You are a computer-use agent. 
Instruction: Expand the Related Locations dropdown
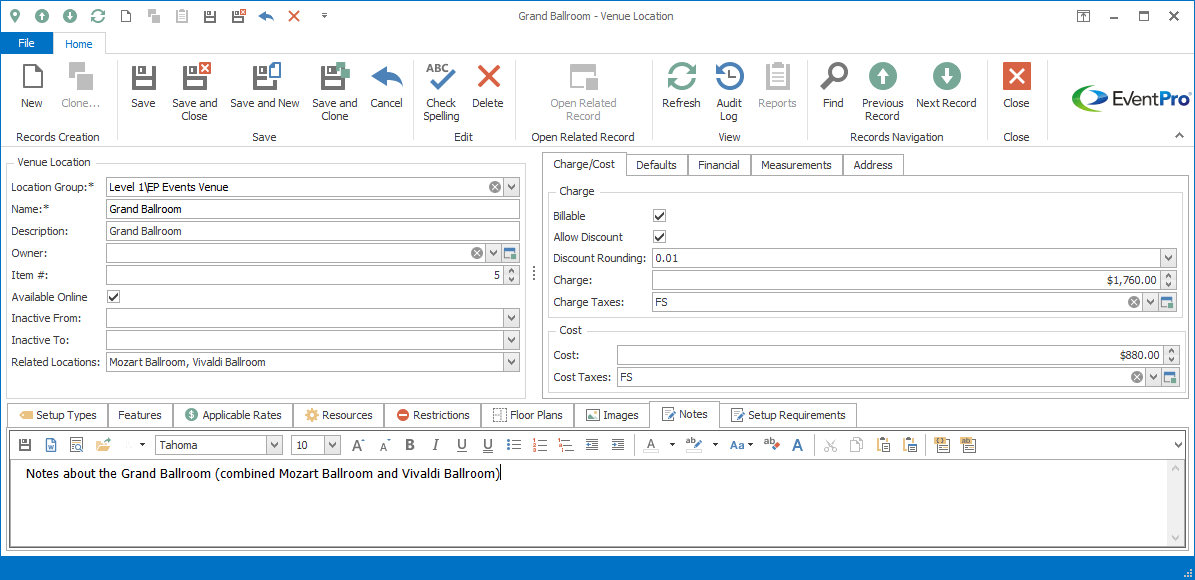click(x=511, y=362)
